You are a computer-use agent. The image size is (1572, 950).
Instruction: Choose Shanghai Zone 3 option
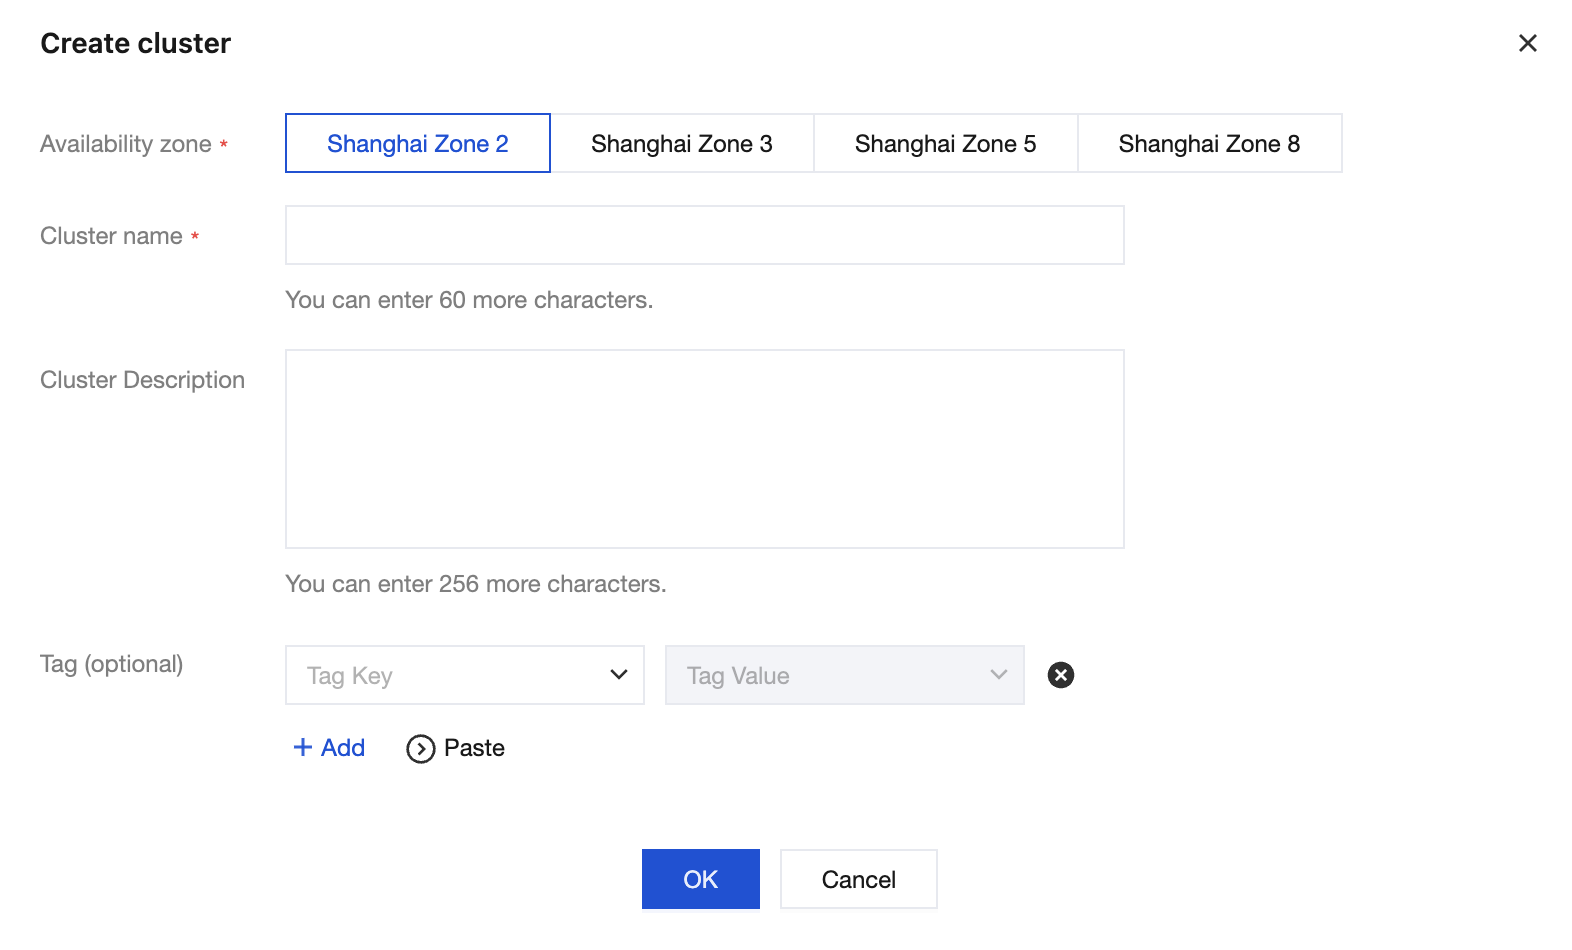tap(681, 143)
